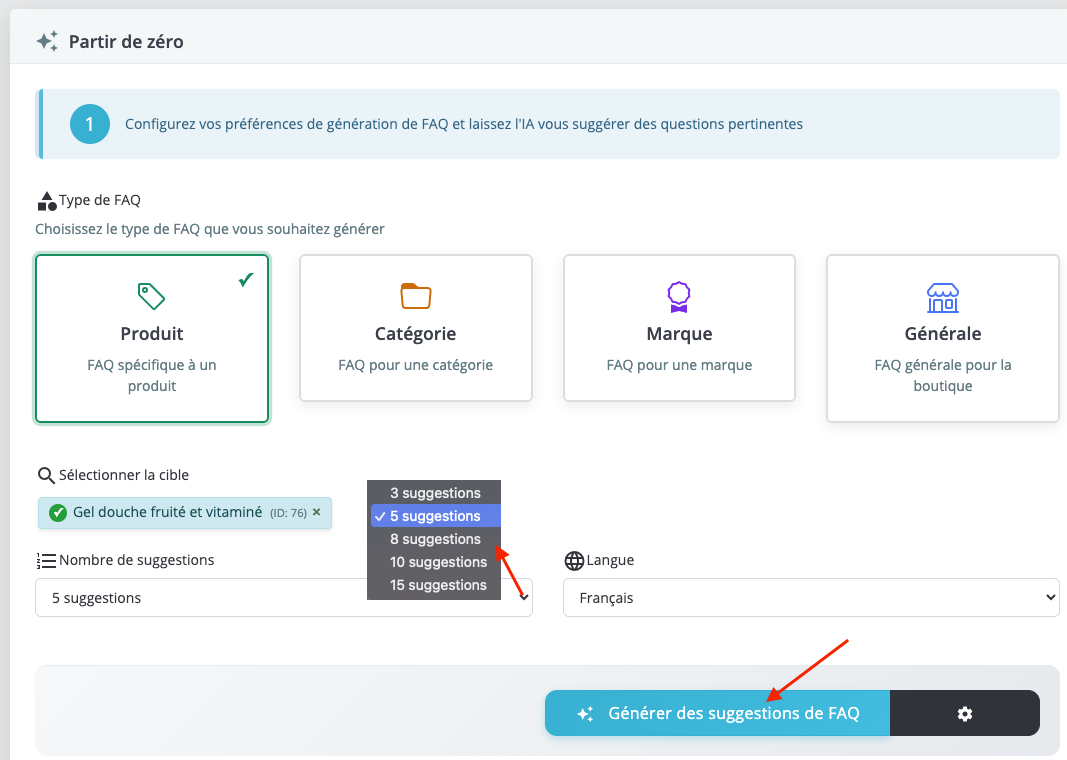Click the tag icon in Produit card
The height and width of the screenshot is (760, 1067).
[151, 296]
